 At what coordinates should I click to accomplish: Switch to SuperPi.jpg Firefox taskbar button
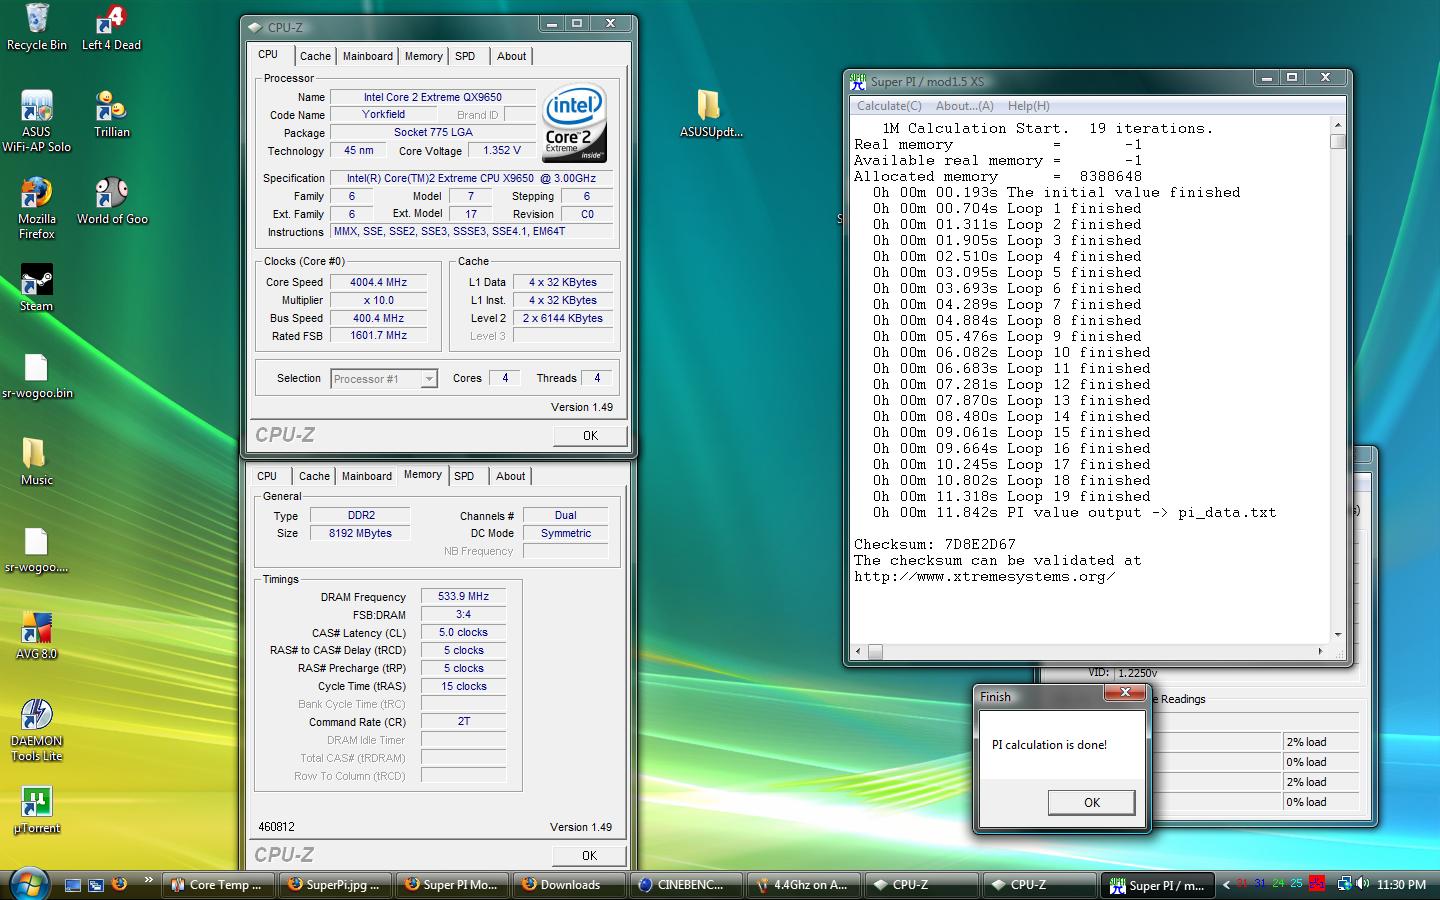(x=334, y=885)
